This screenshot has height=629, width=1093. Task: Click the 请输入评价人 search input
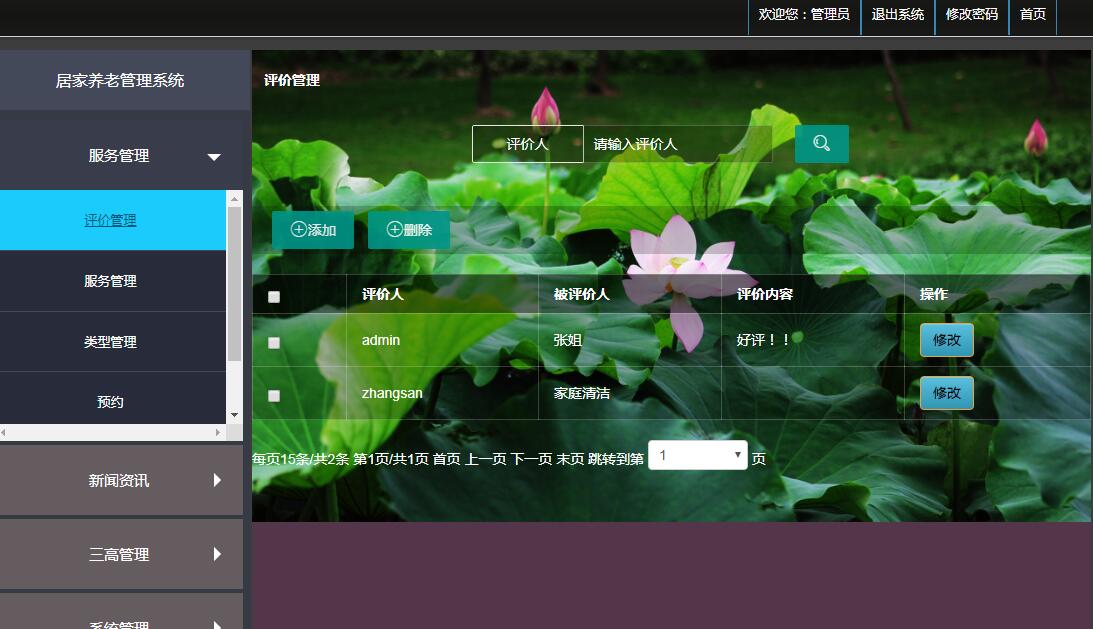(x=678, y=144)
